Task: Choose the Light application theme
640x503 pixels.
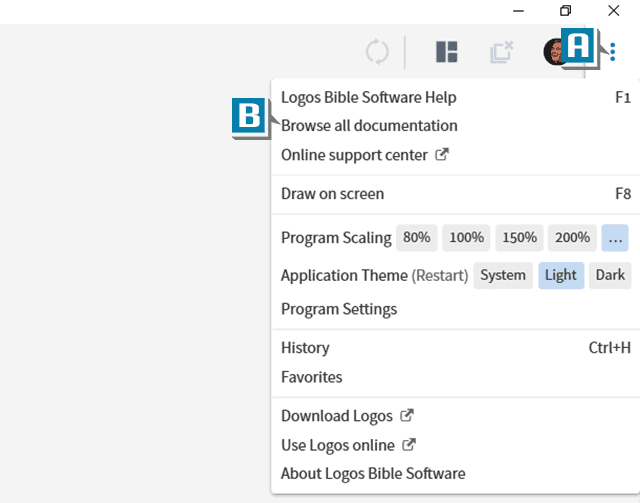Action: [x=561, y=275]
